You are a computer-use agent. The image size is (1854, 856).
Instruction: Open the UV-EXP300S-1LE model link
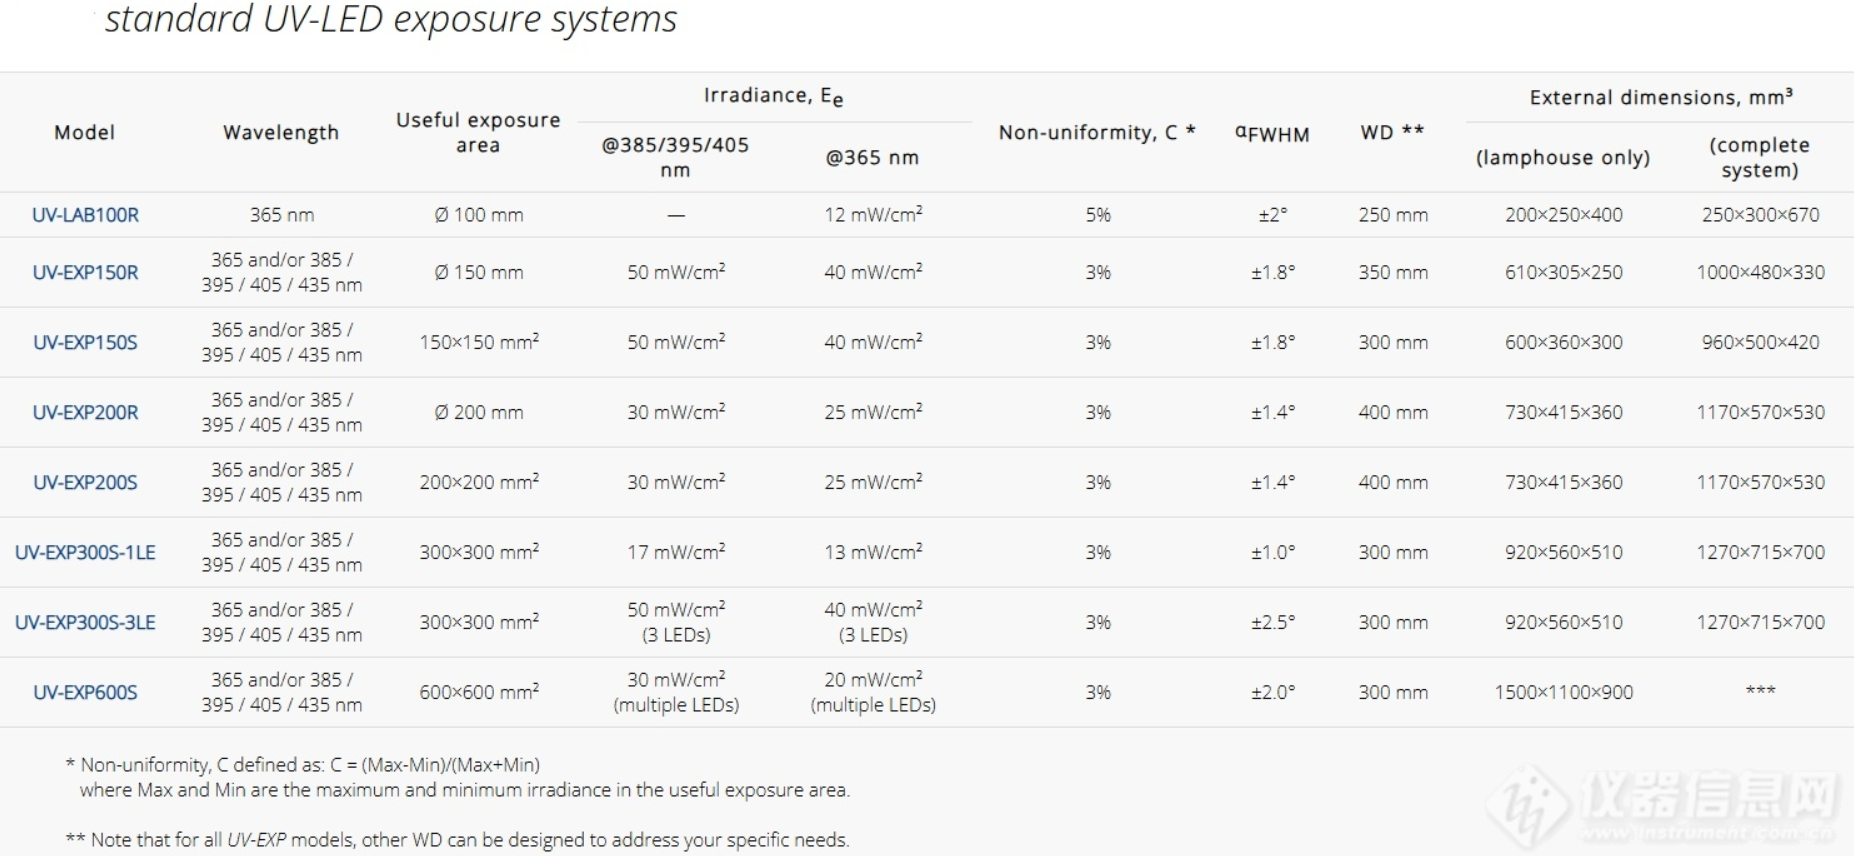coord(85,552)
